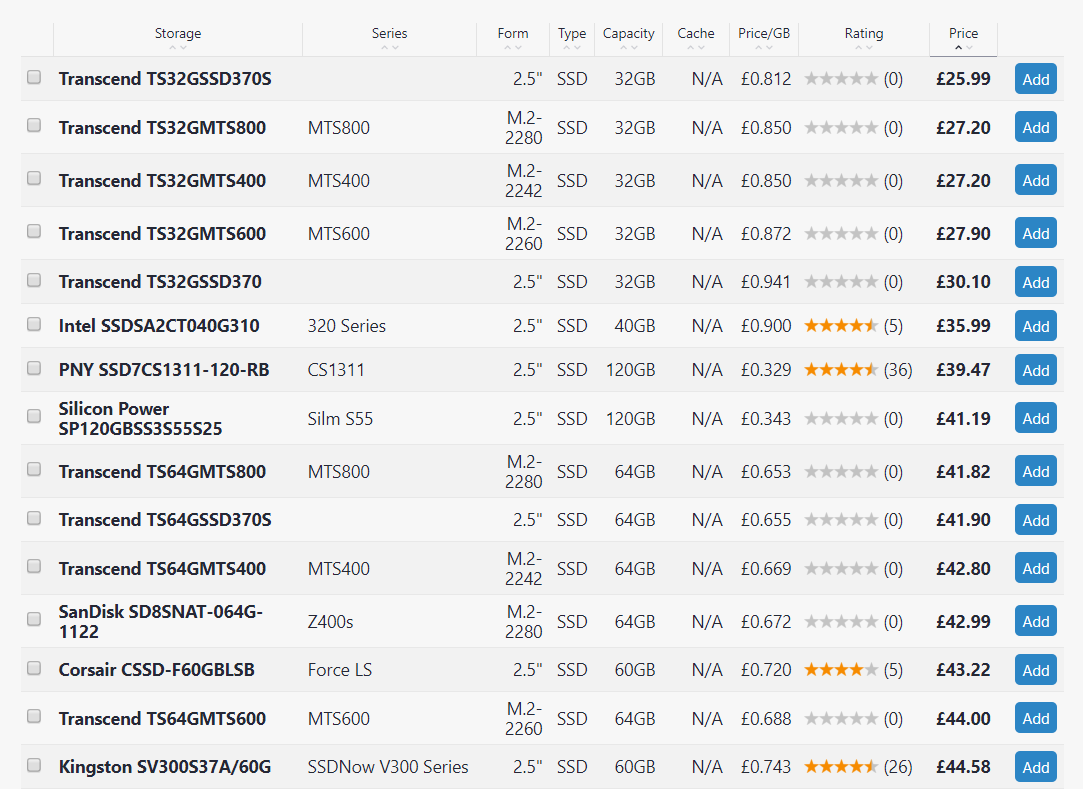
Task: Sort by Price/GB column arrows
Action: [763, 48]
